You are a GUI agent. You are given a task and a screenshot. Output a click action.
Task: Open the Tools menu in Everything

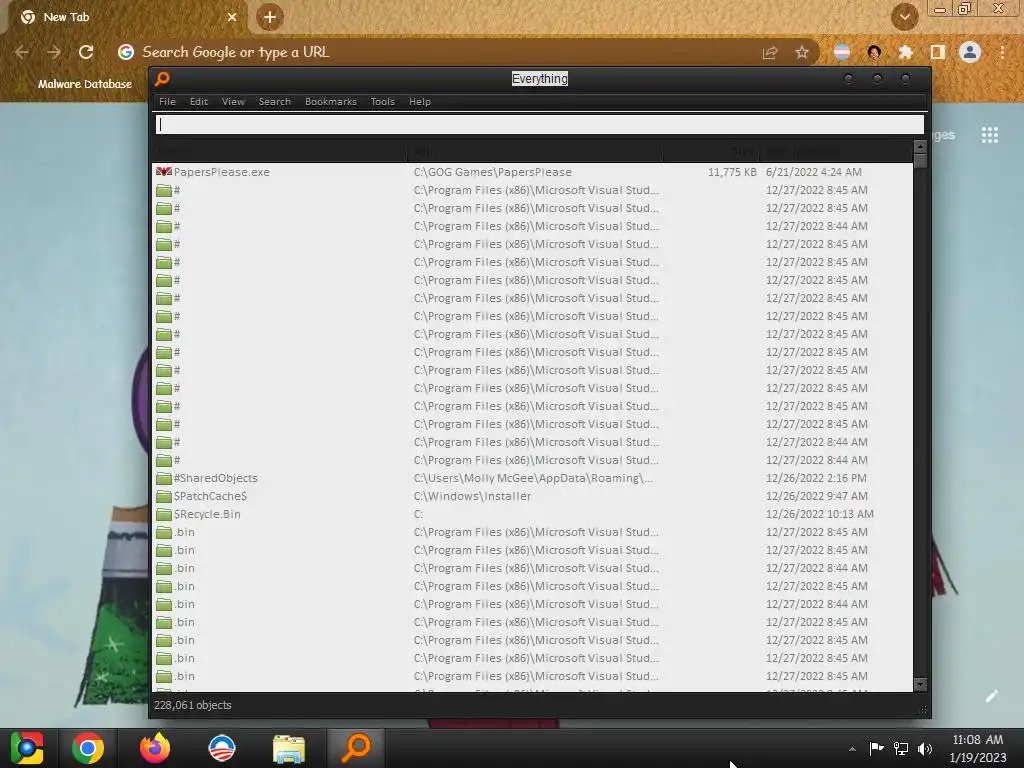coord(383,102)
